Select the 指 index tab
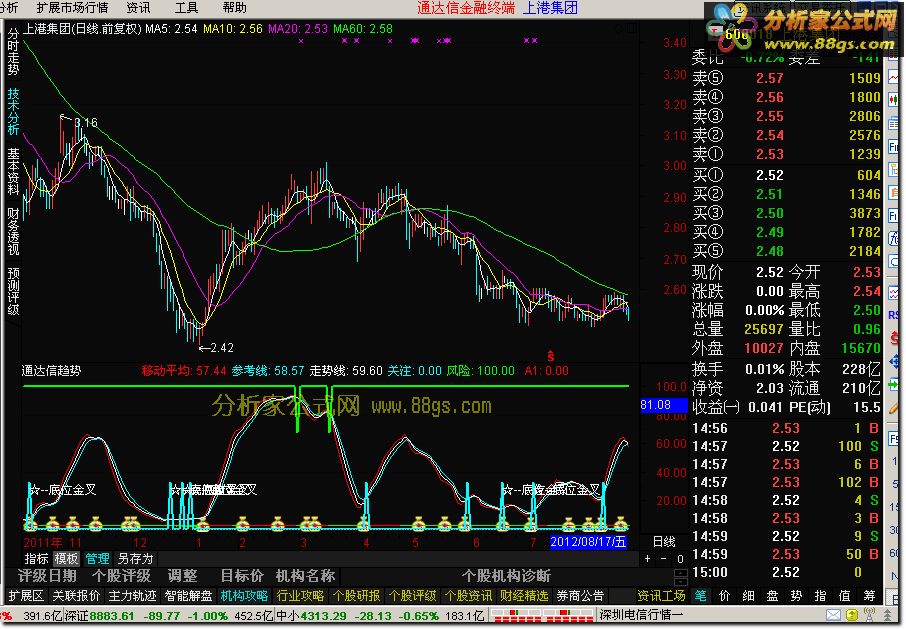The image size is (906, 629). [x=820, y=595]
